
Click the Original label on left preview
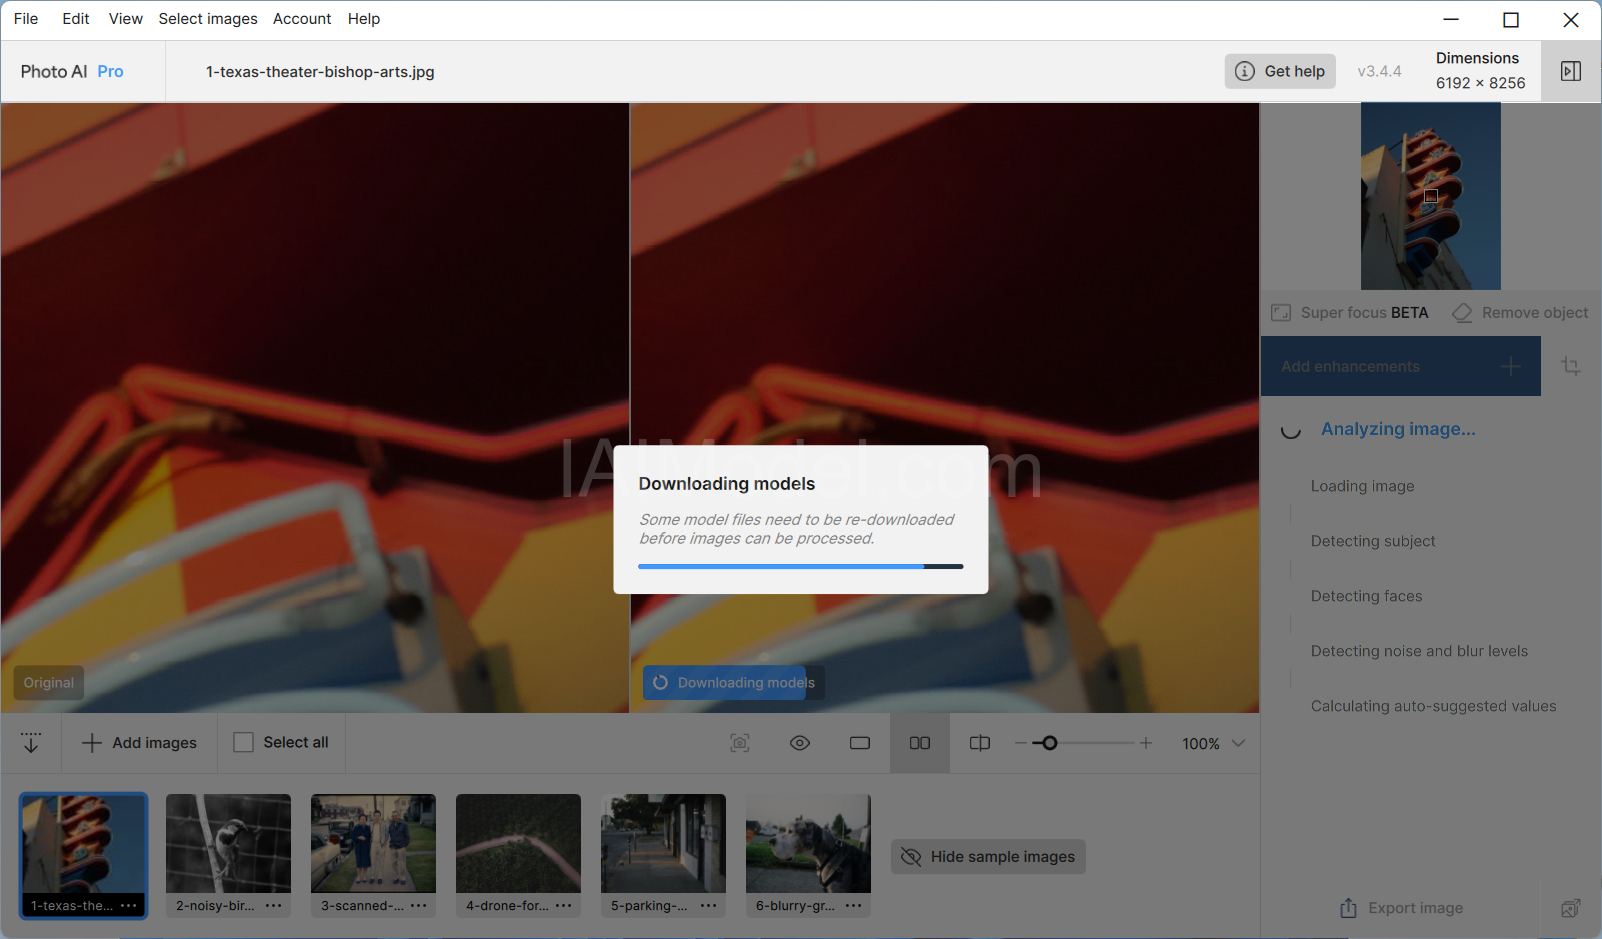pos(49,683)
